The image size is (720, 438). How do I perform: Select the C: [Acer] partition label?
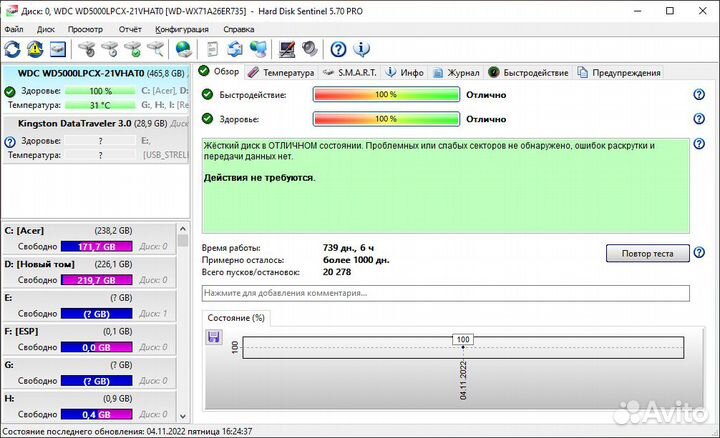click(x=24, y=230)
